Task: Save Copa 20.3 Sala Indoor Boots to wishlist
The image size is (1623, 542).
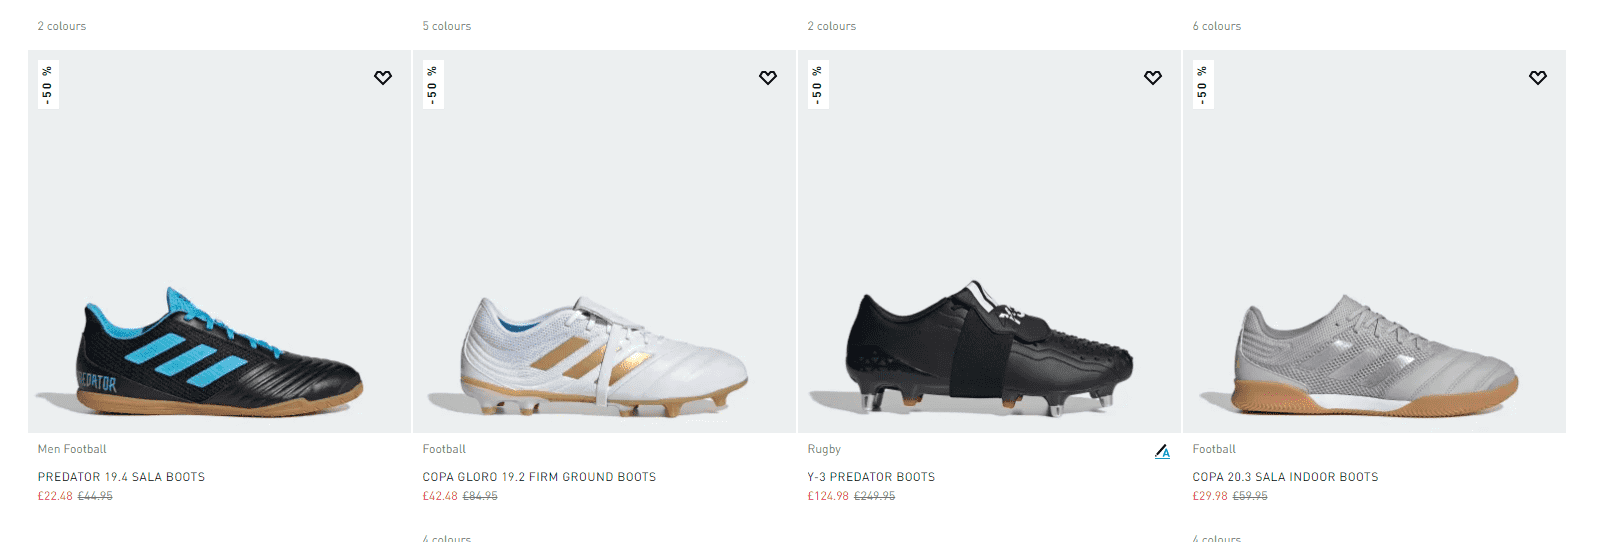Action: click(x=1538, y=78)
